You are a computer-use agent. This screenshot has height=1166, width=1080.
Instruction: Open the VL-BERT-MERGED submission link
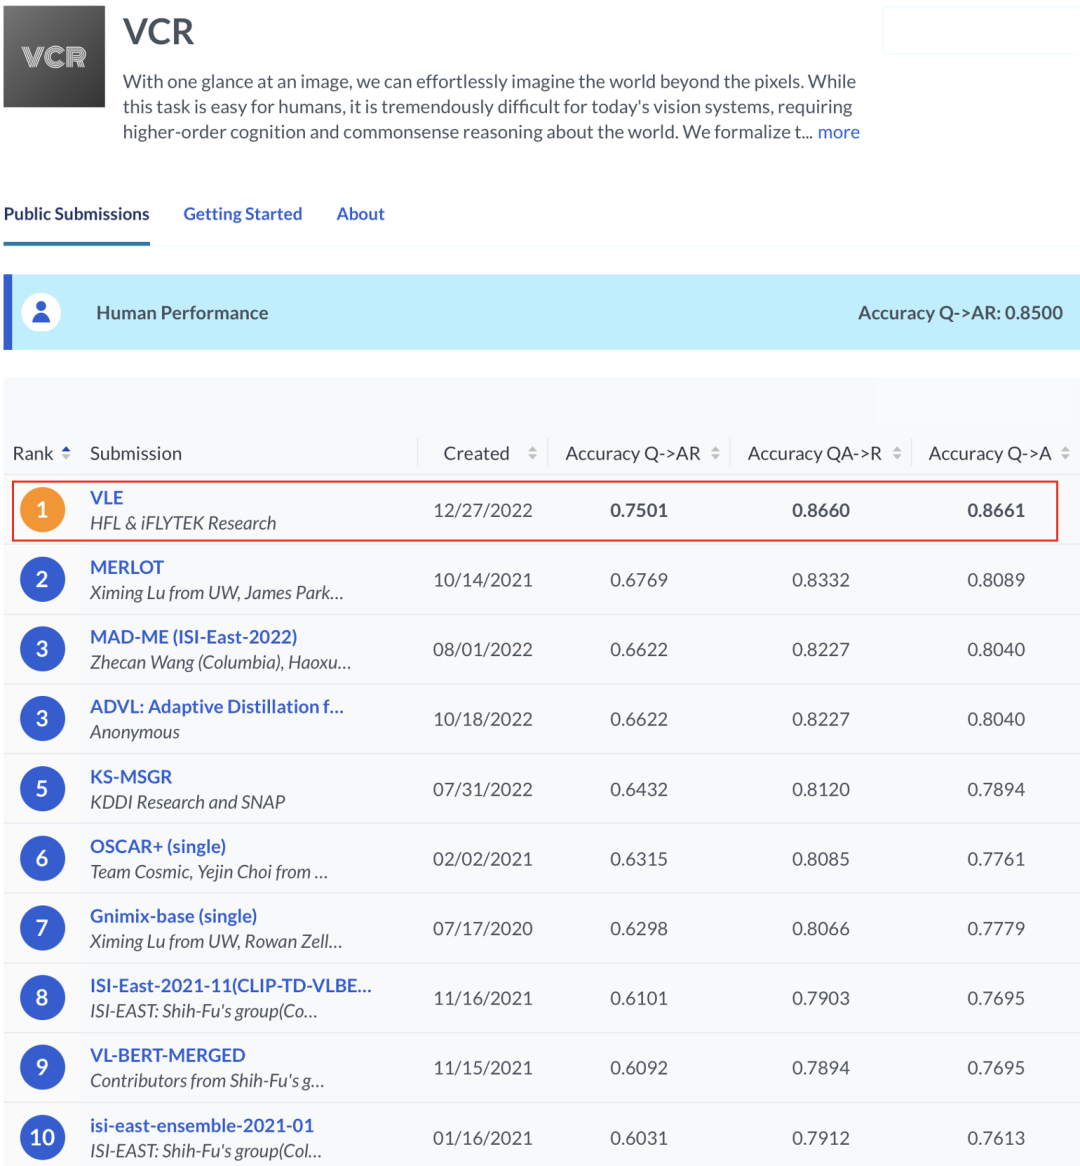tap(167, 1055)
